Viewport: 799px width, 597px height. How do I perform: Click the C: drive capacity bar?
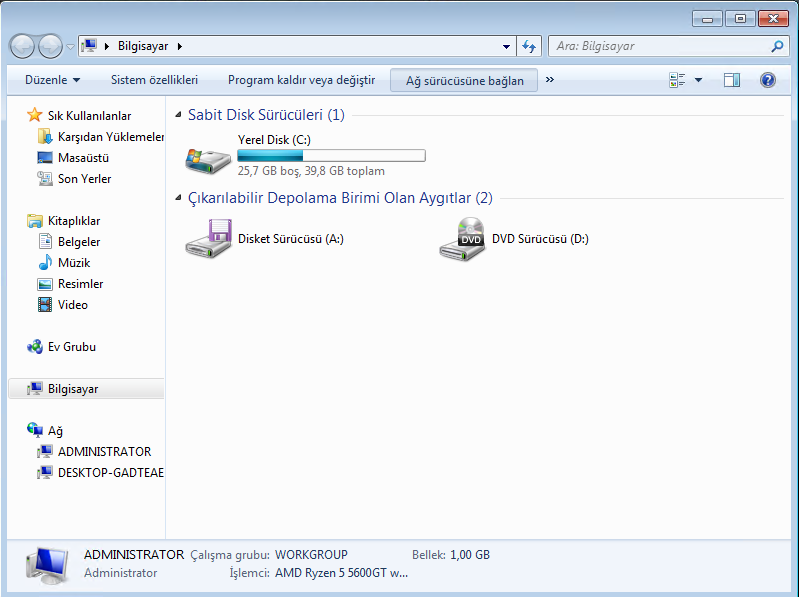[x=331, y=156]
